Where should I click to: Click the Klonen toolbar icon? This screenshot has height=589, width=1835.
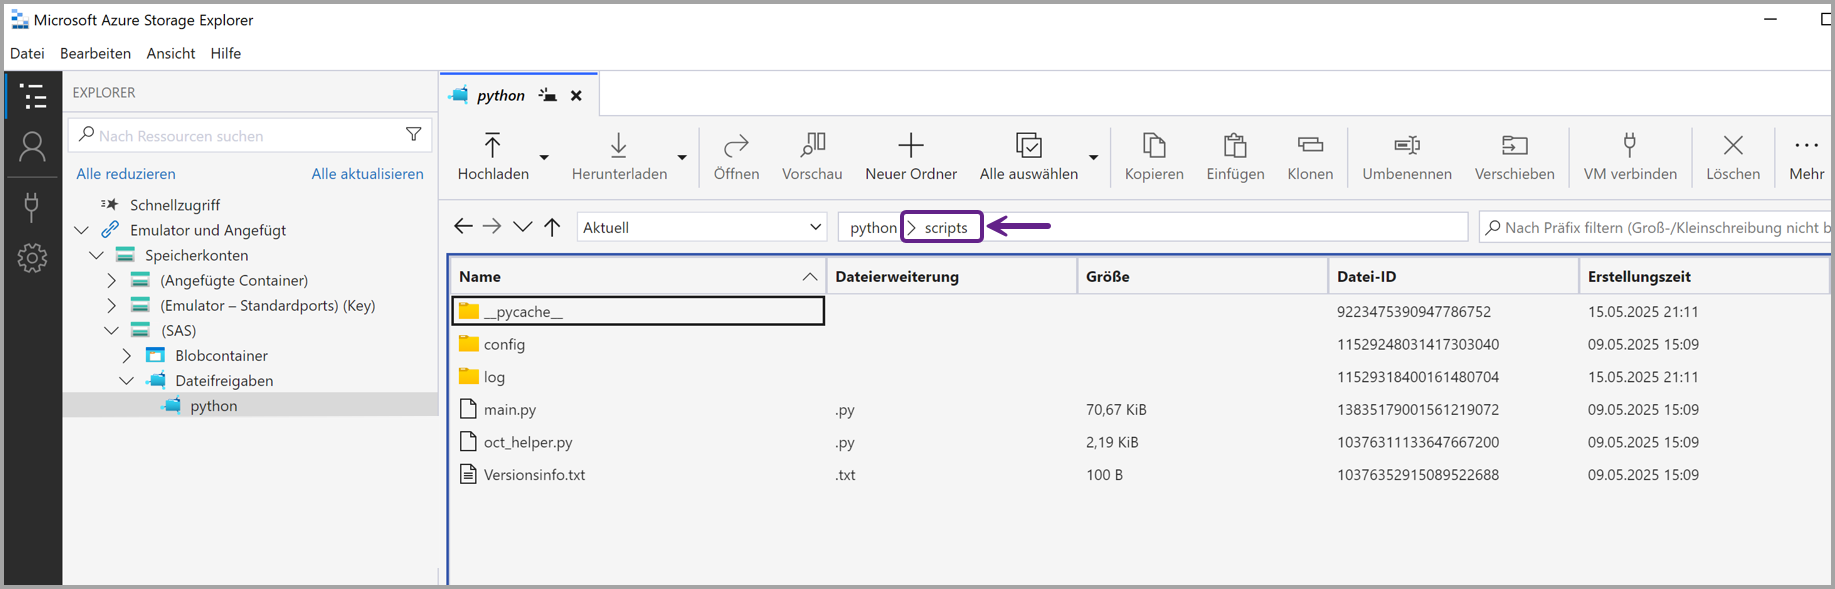pyautogui.click(x=1309, y=146)
